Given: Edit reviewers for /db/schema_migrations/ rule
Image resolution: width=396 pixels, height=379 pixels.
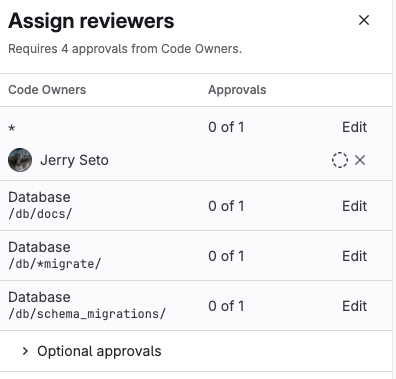Looking at the screenshot, I should click(x=354, y=306).
